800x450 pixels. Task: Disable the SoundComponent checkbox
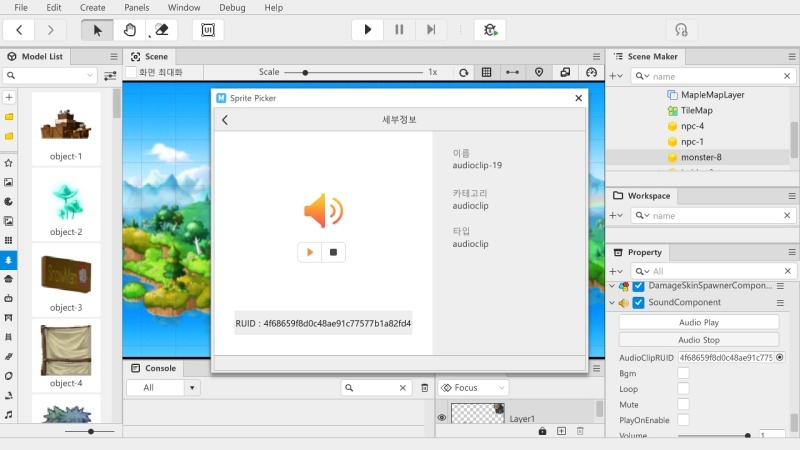[638, 302]
